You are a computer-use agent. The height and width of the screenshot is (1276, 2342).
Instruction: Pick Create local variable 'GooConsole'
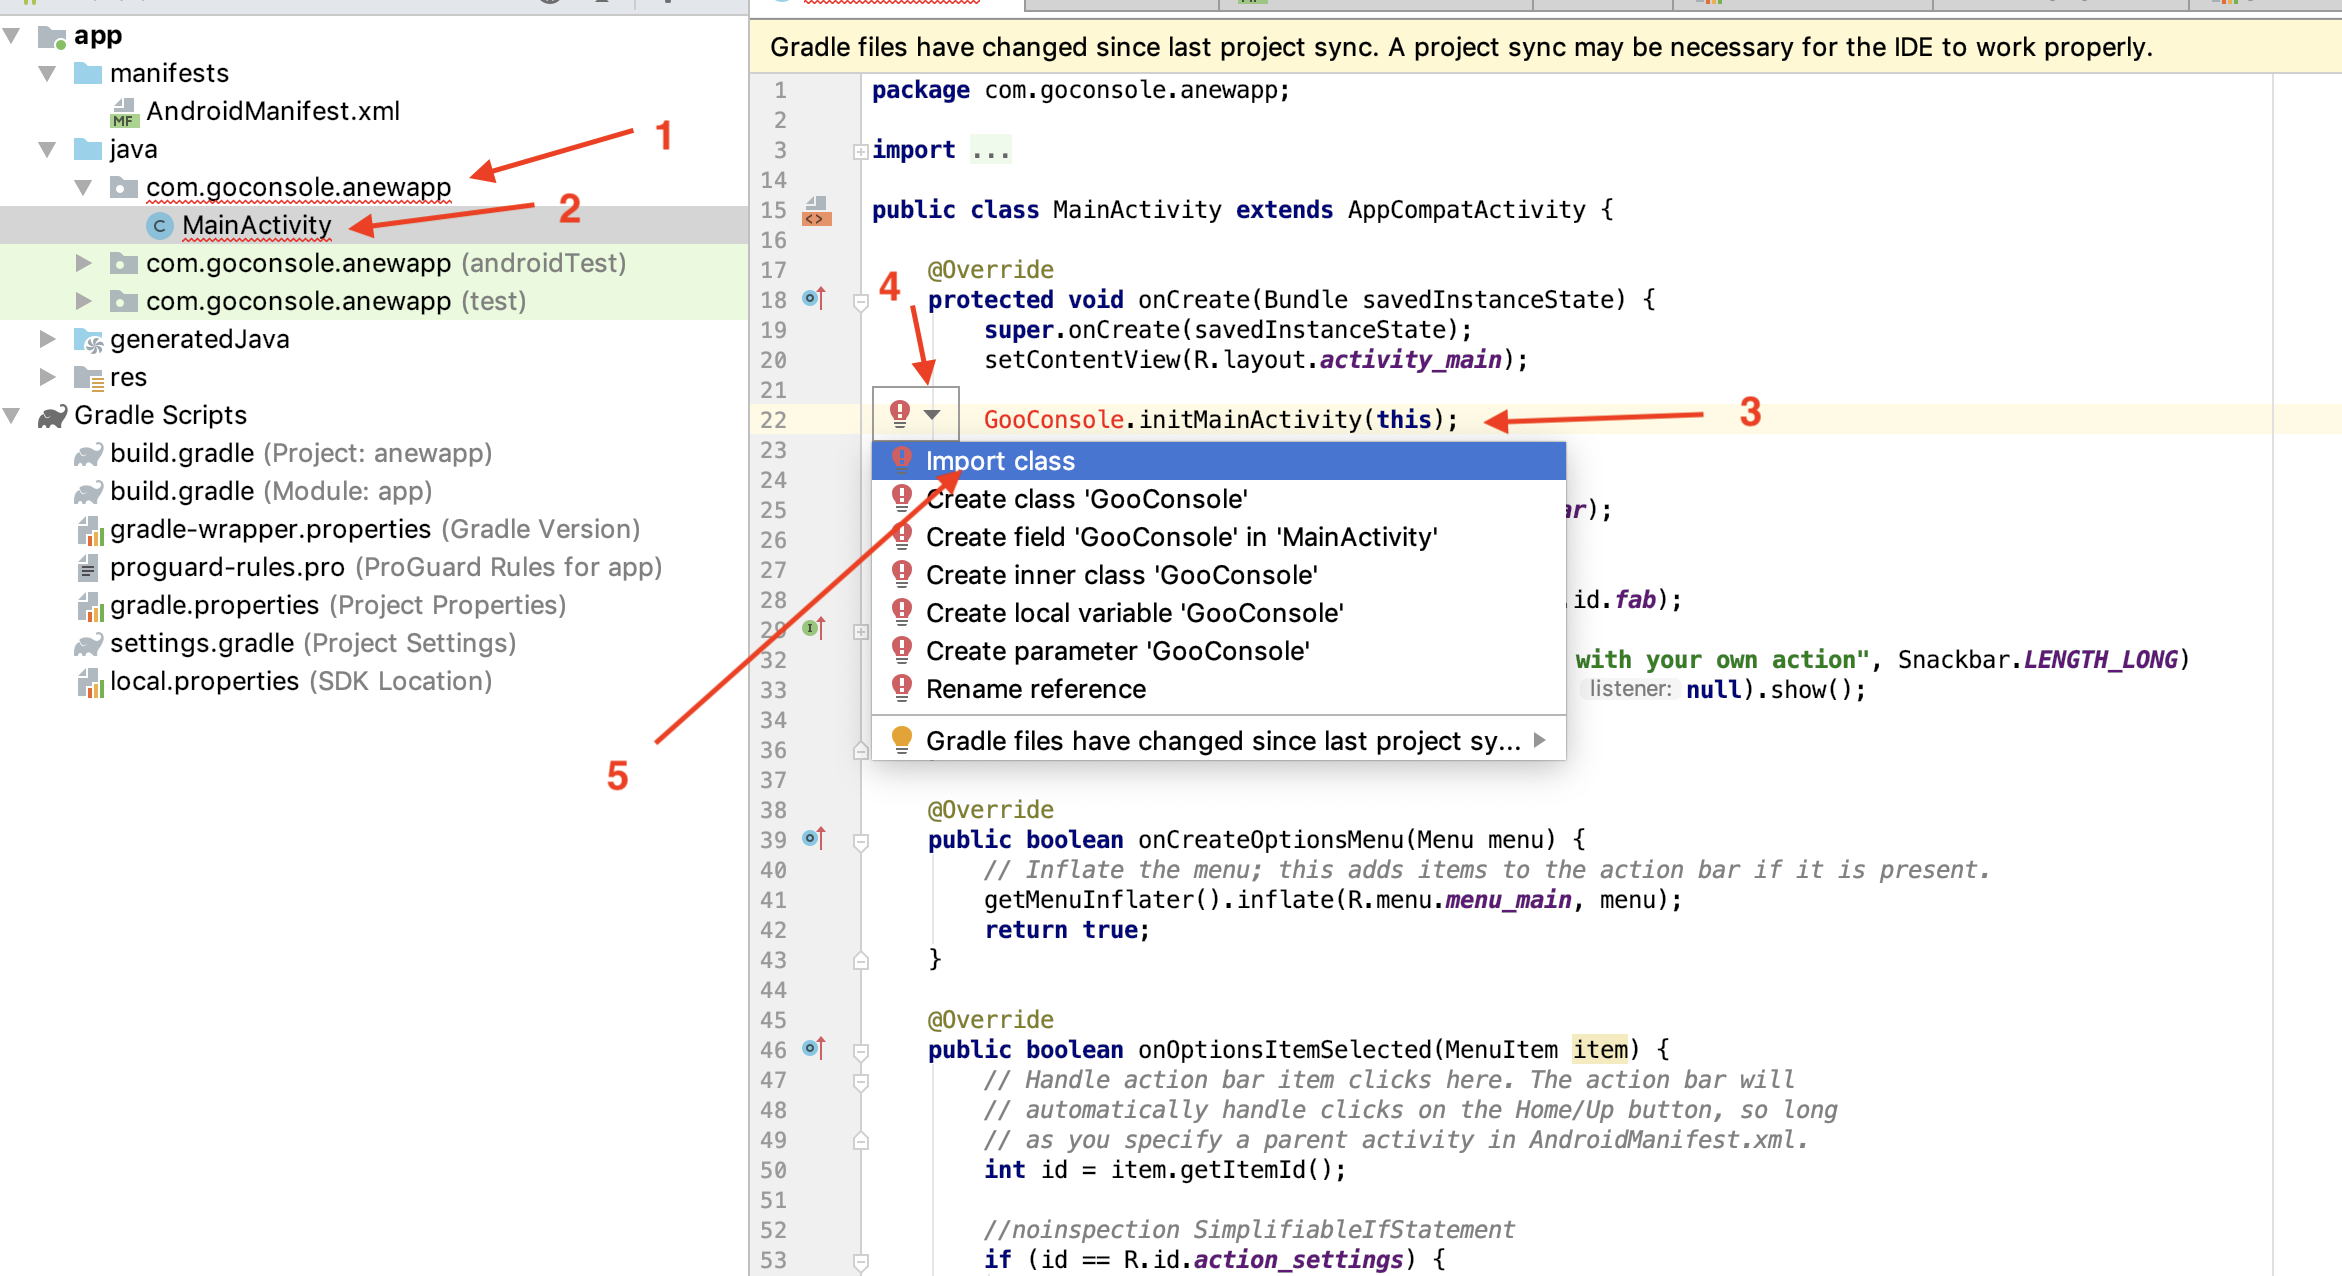[1218, 613]
